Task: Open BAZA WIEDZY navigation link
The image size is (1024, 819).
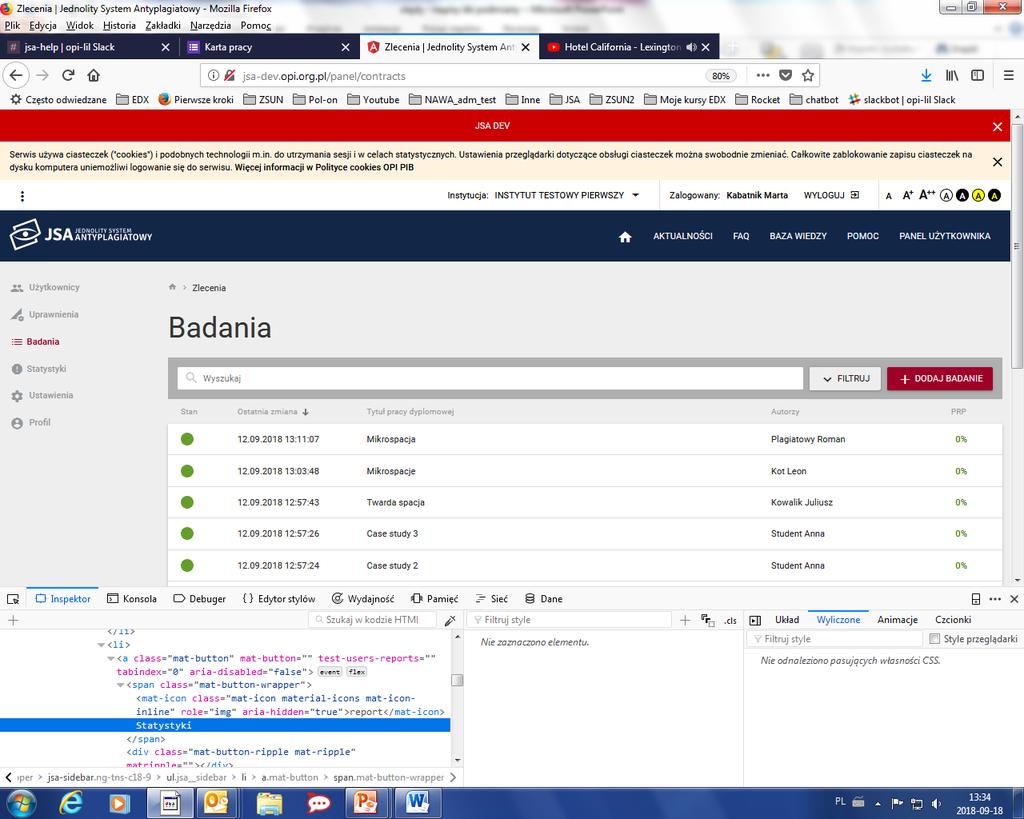Action: click(798, 236)
